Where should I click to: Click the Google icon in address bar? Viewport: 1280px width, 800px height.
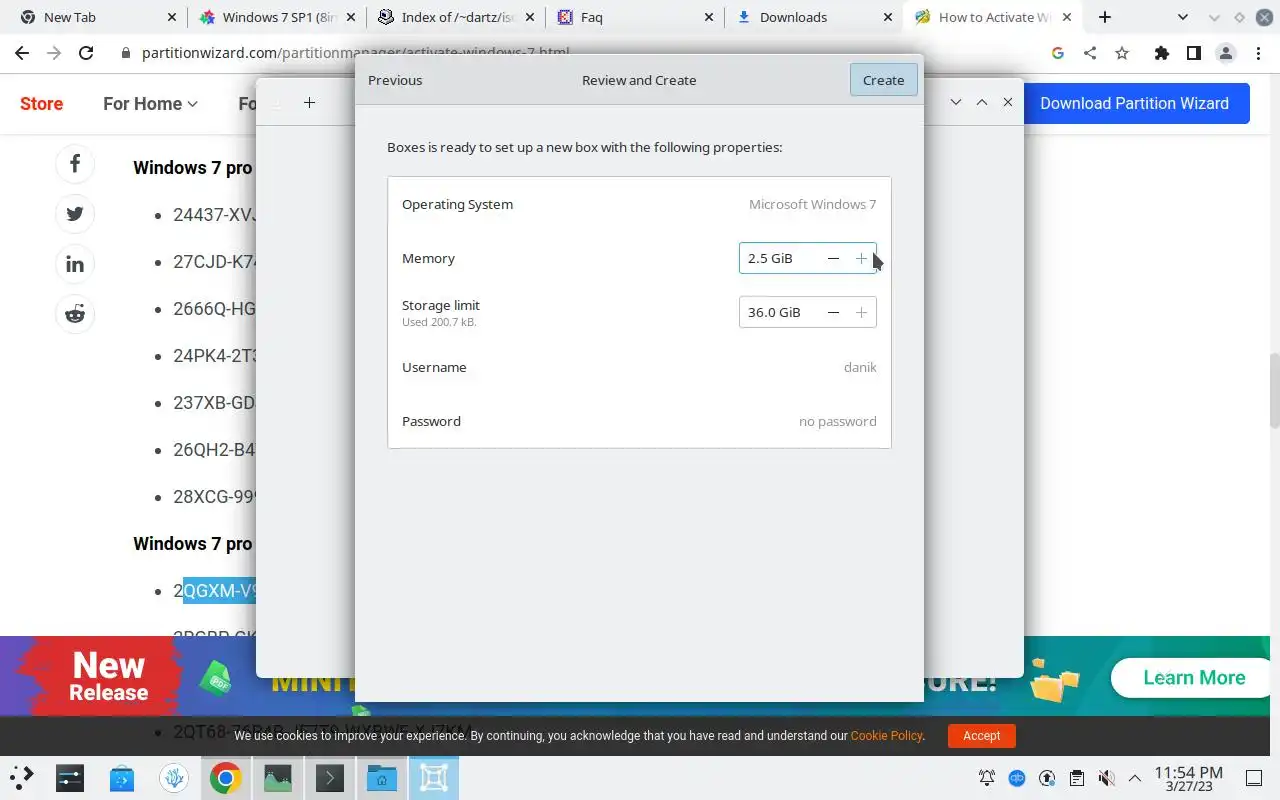click(x=1058, y=53)
